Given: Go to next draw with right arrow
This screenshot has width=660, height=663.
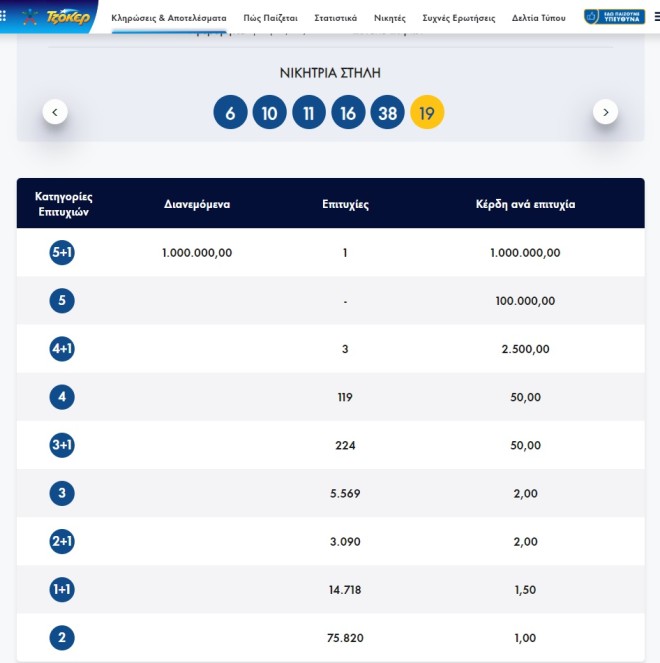Looking at the screenshot, I should coord(605,112).
